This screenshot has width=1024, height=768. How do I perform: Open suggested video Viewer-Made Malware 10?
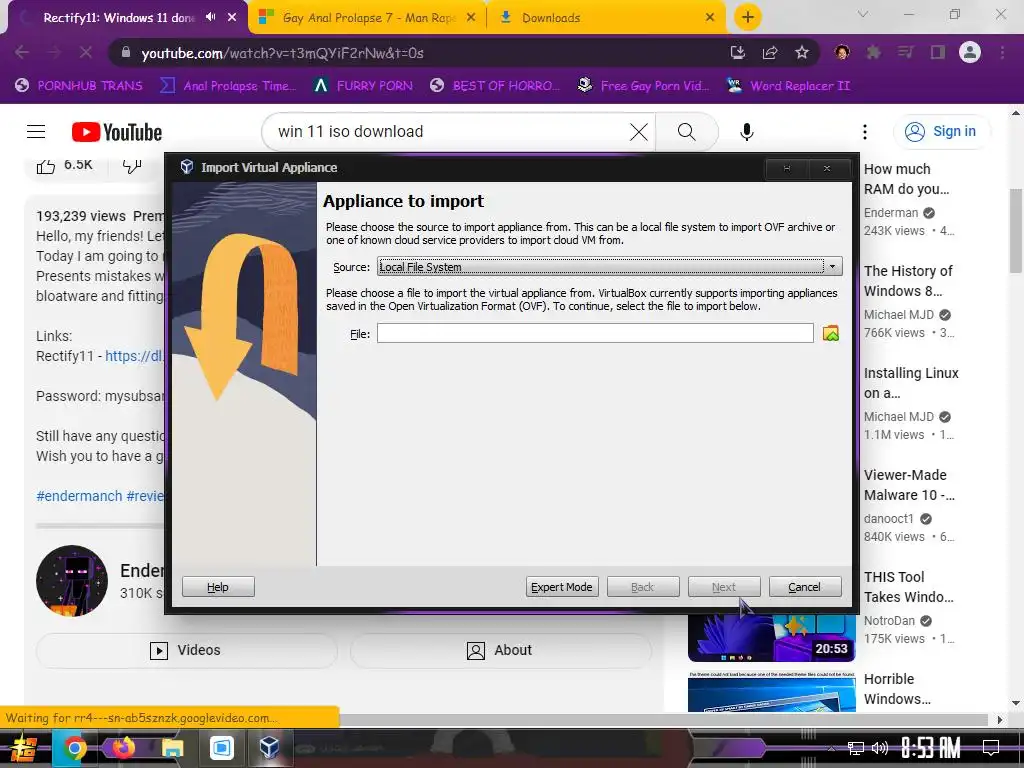click(909, 485)
